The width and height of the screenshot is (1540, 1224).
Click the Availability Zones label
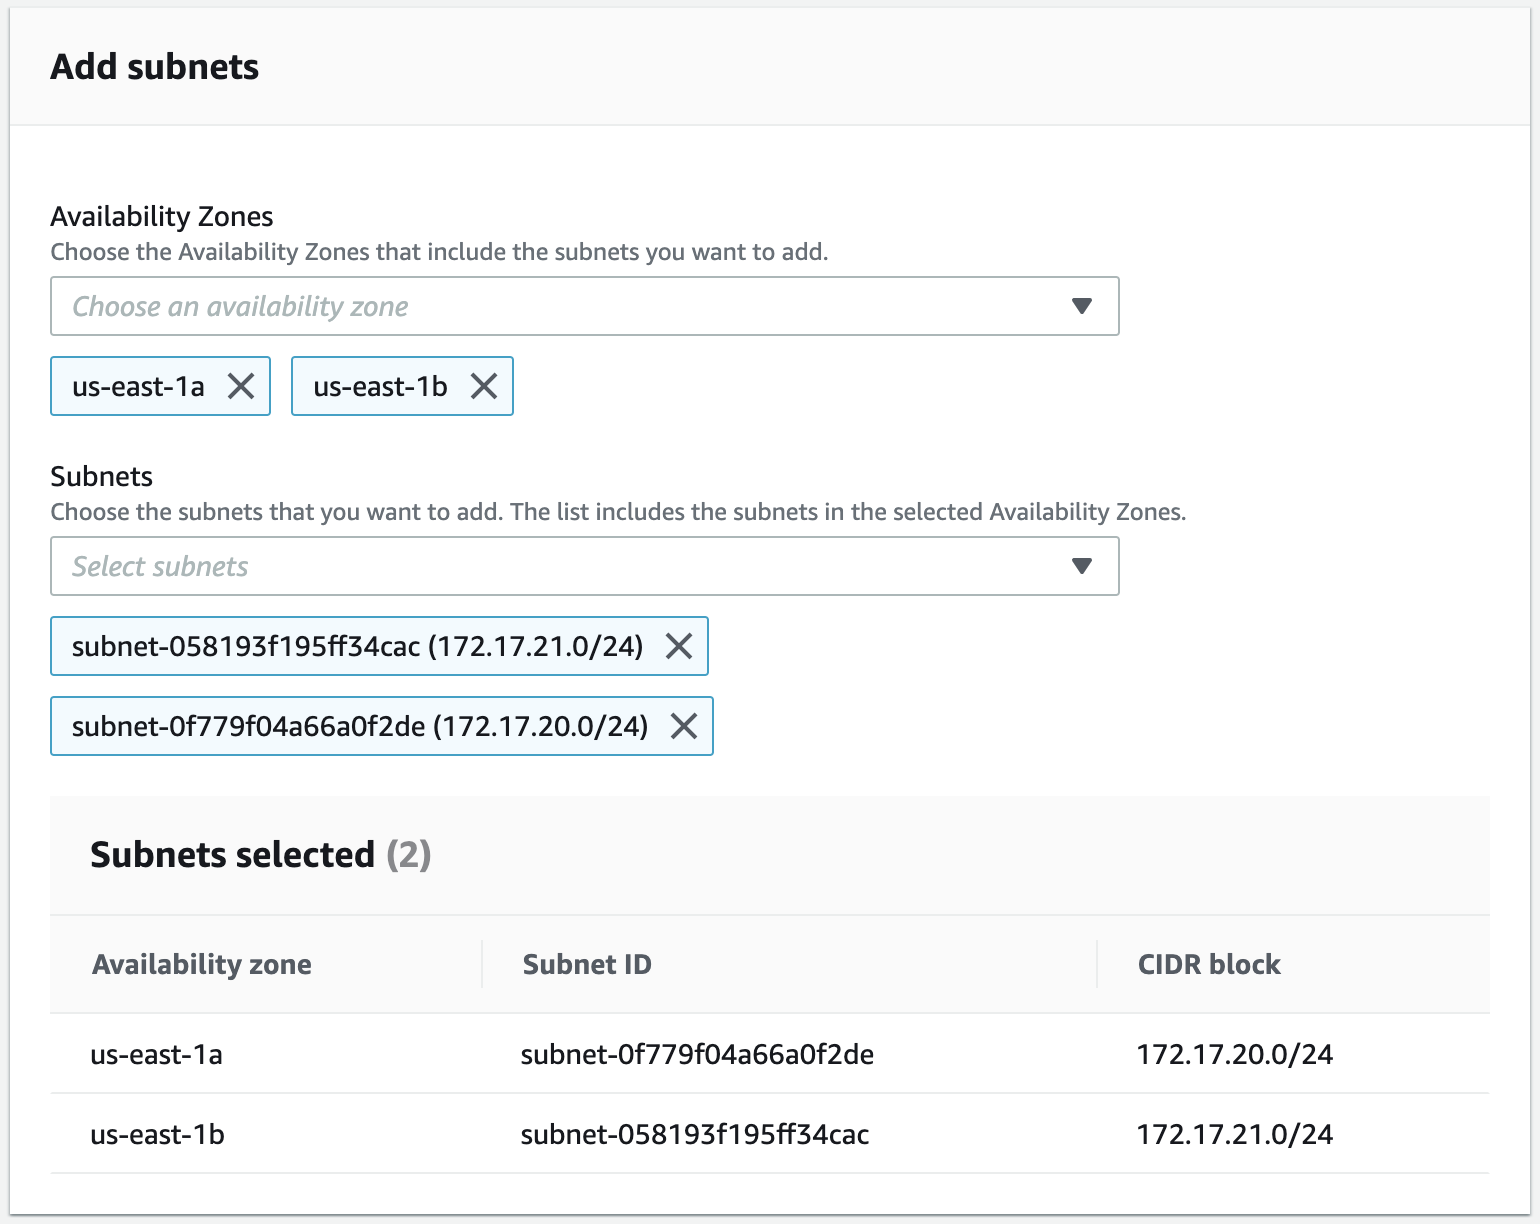[162, 216]
